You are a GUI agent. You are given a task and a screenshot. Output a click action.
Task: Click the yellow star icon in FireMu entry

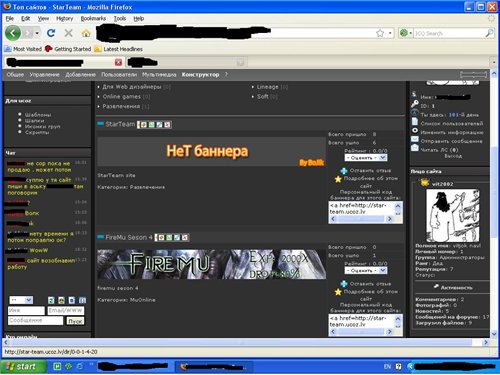[338, 292]
